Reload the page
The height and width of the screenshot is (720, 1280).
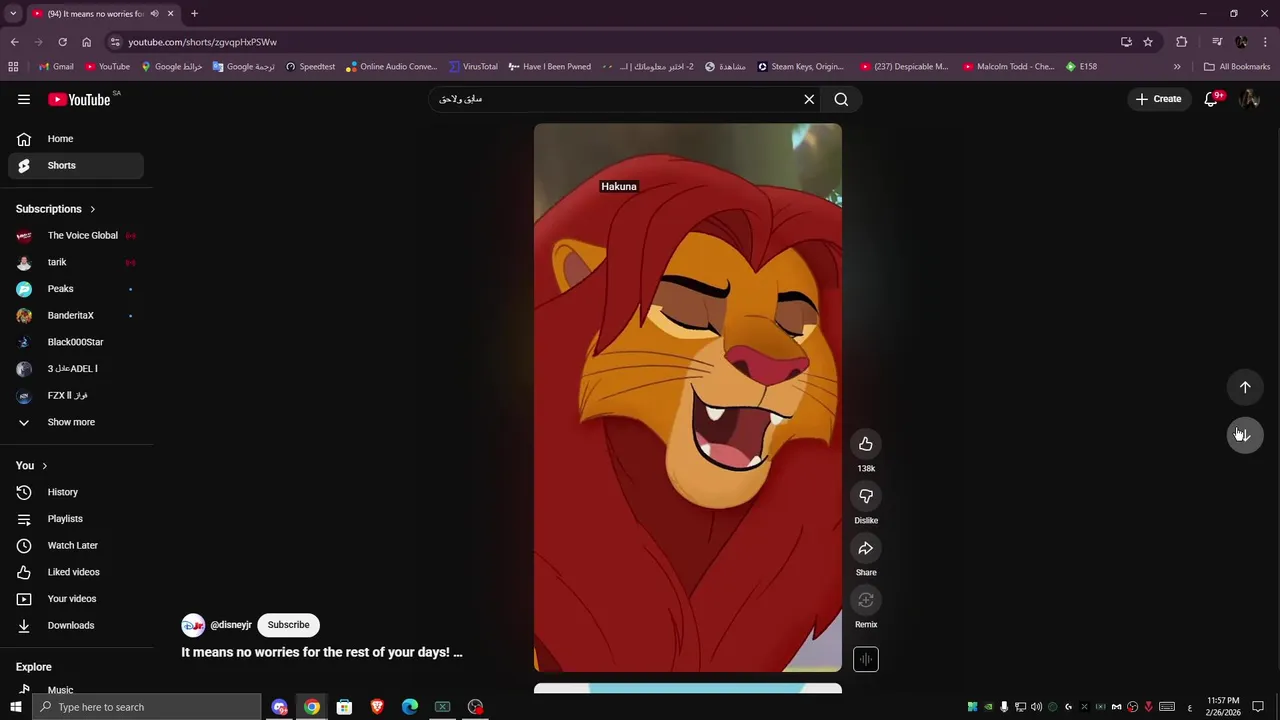pyautogui.click(x=62, y=42)
